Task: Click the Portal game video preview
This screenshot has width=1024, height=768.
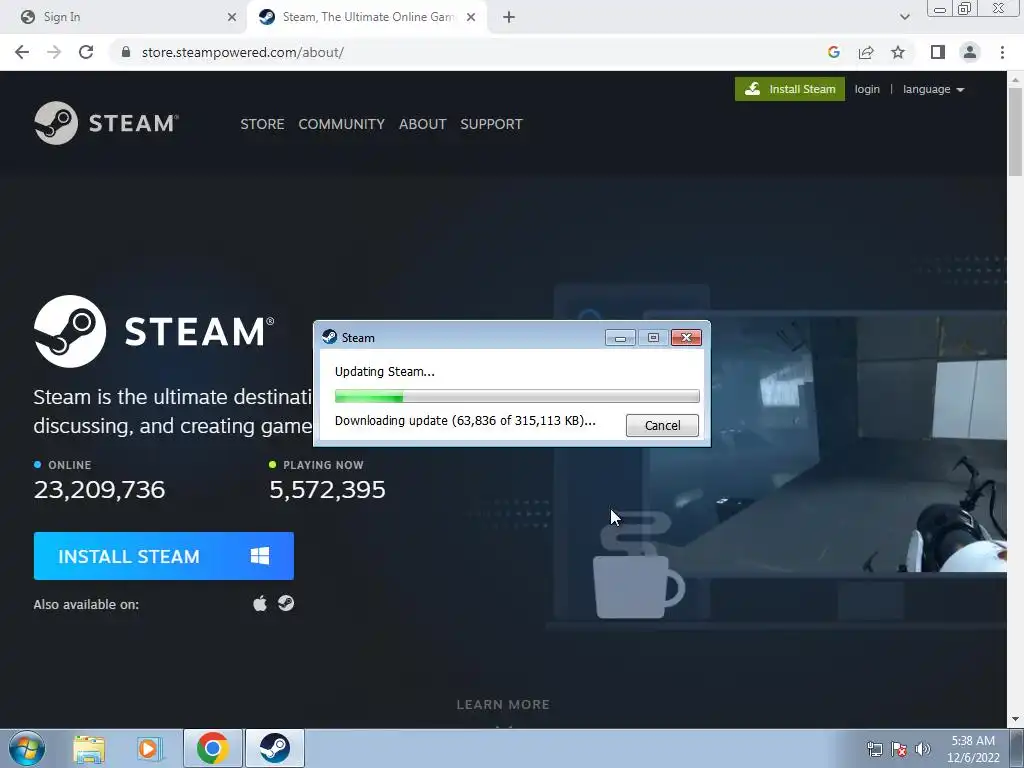Action: click(x=825, y=443)
